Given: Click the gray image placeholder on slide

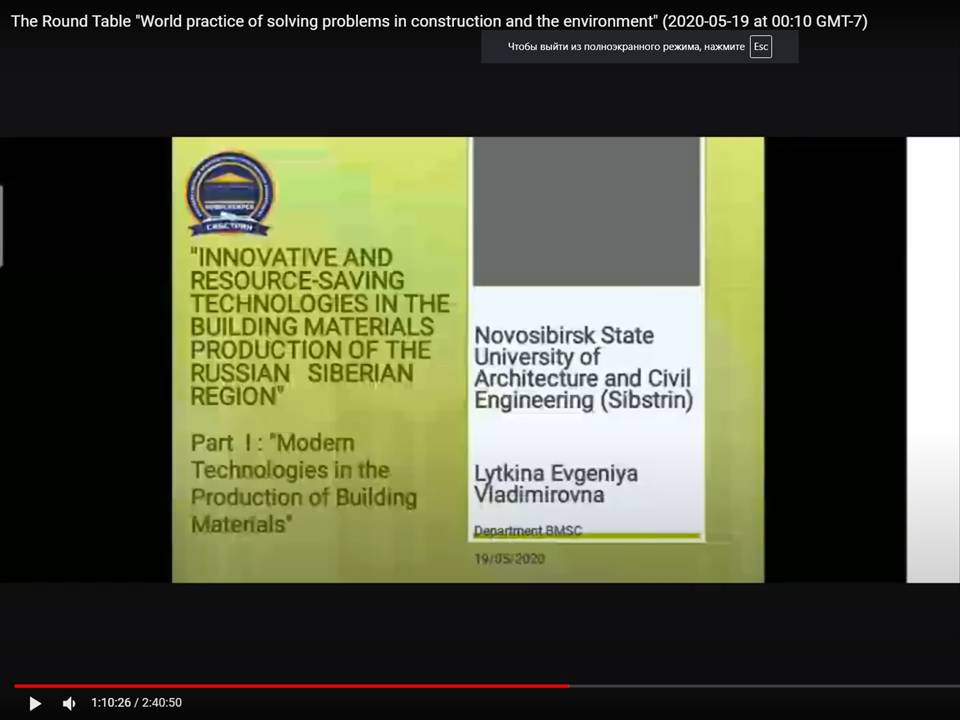Looking at the screenshot, I should (x=587, y=211).
